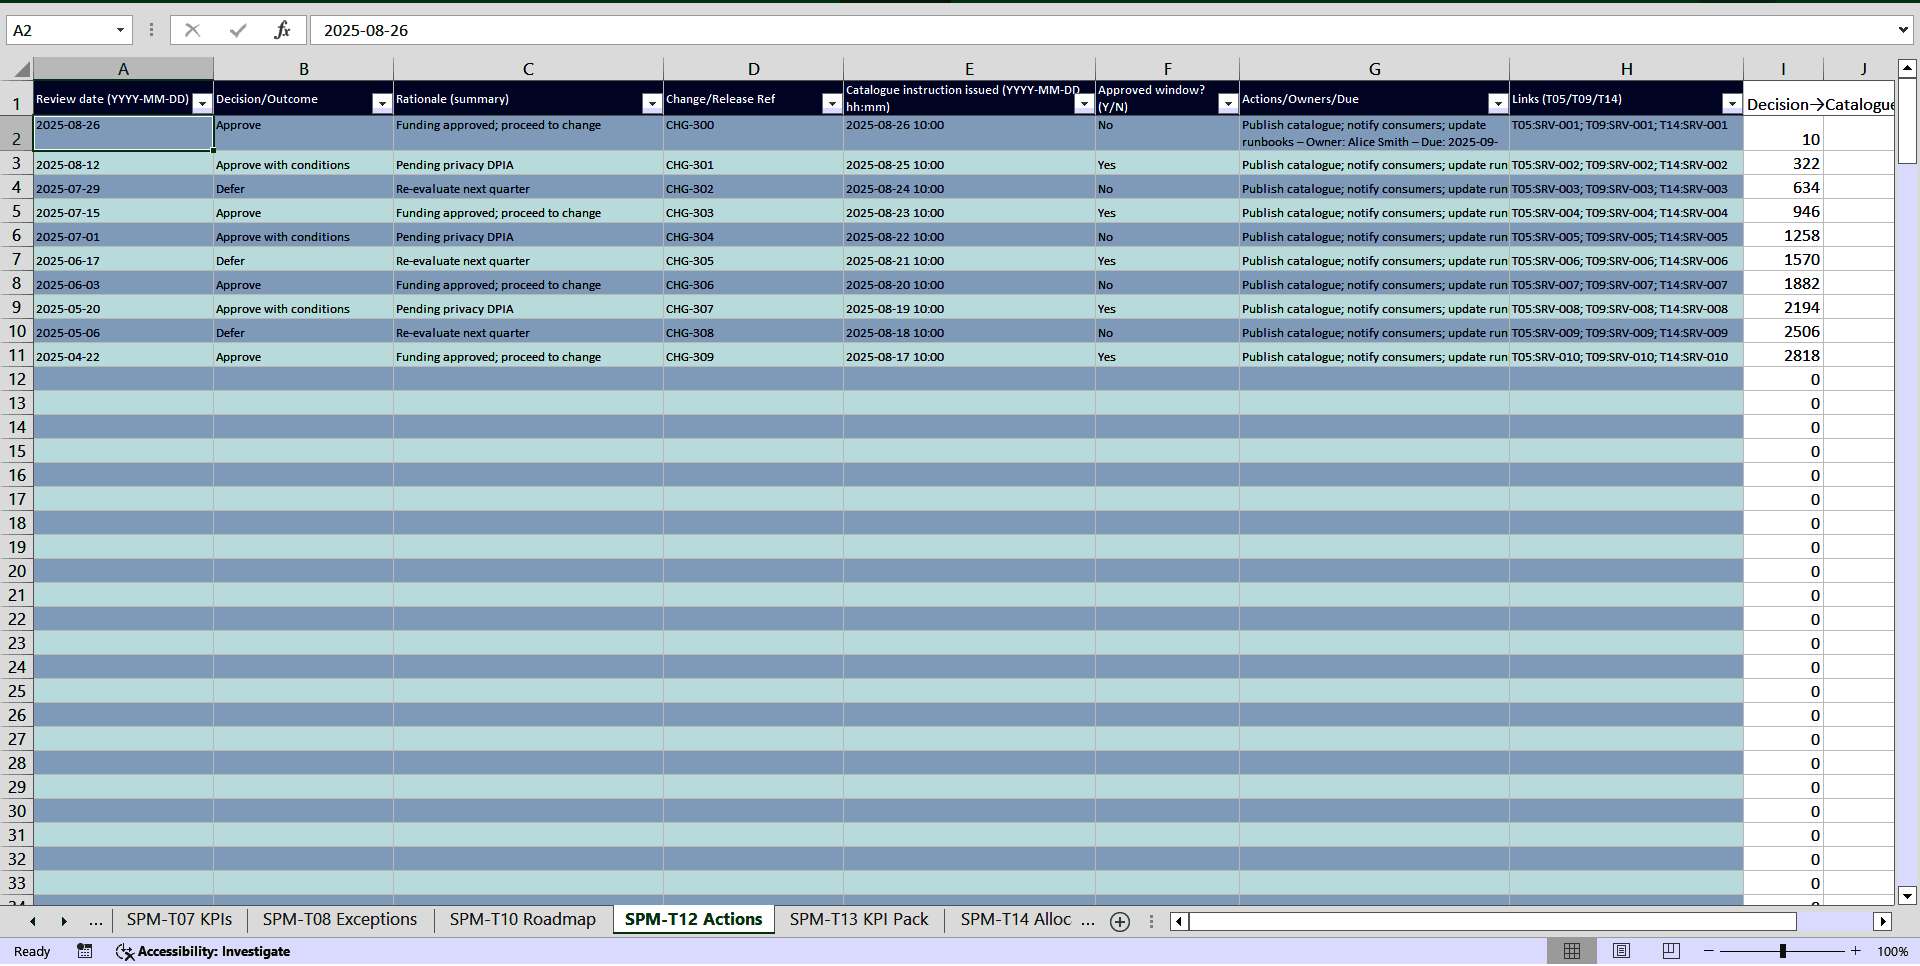This screenshot has width=1920, height=966.
Task: Open Accessibility: Investigate checker
Action: 203,951
